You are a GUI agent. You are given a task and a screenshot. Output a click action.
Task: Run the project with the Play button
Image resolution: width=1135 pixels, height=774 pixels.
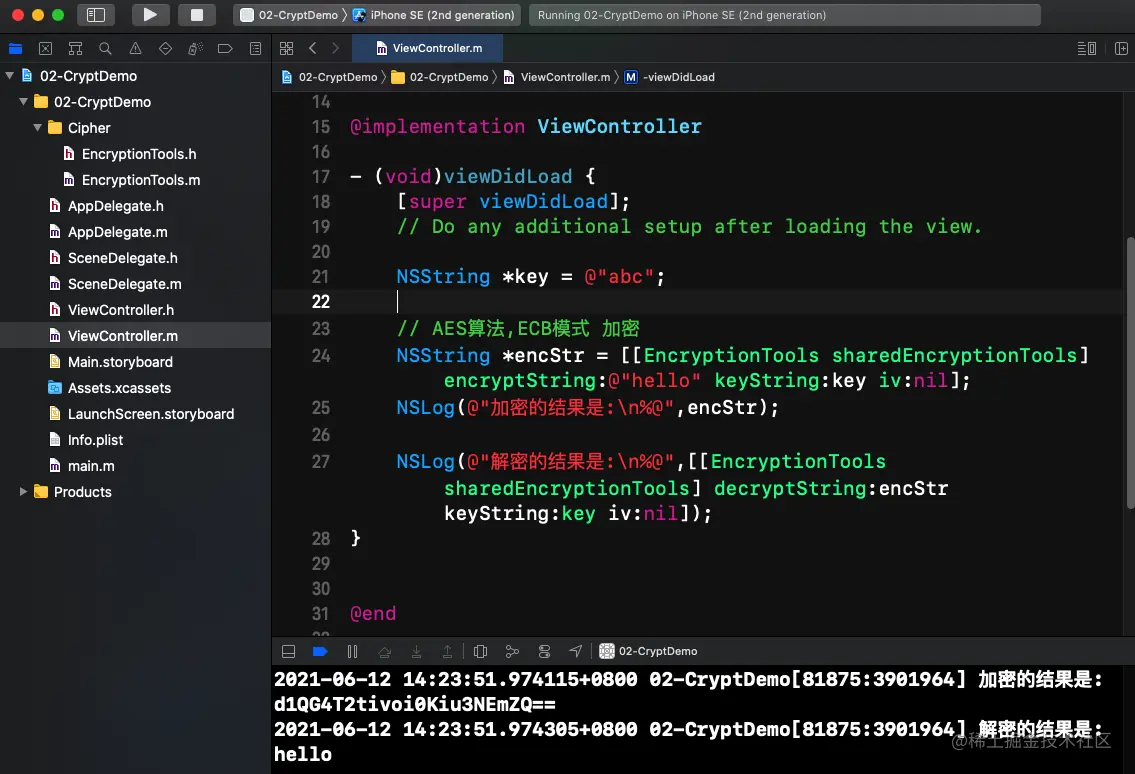pyautogui.click(x=150, y=14)
